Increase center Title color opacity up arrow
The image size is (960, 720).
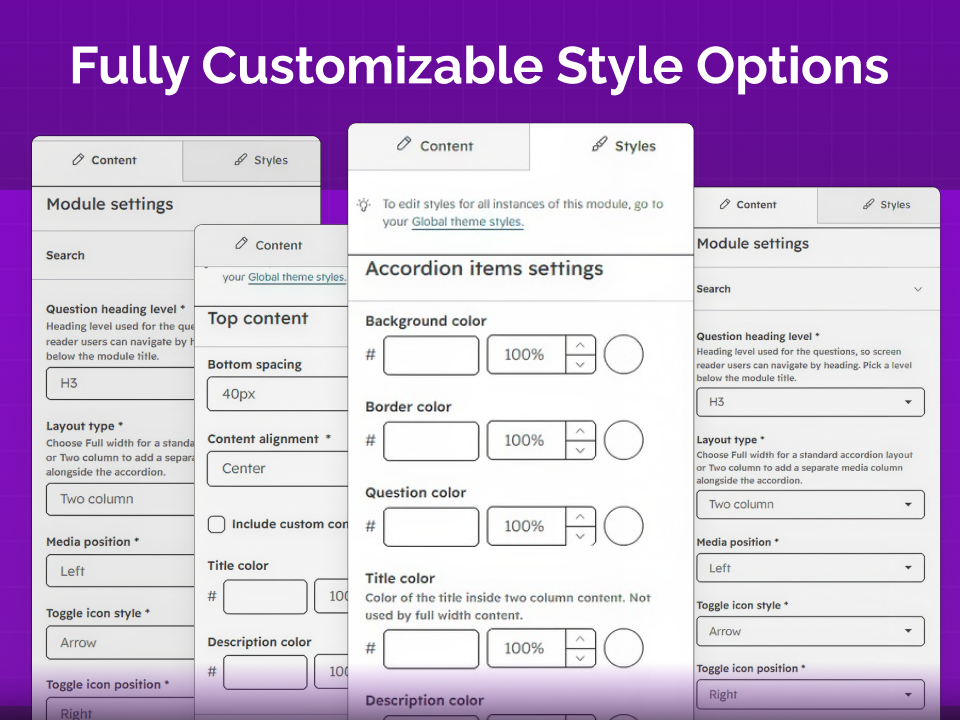point(580,639)
